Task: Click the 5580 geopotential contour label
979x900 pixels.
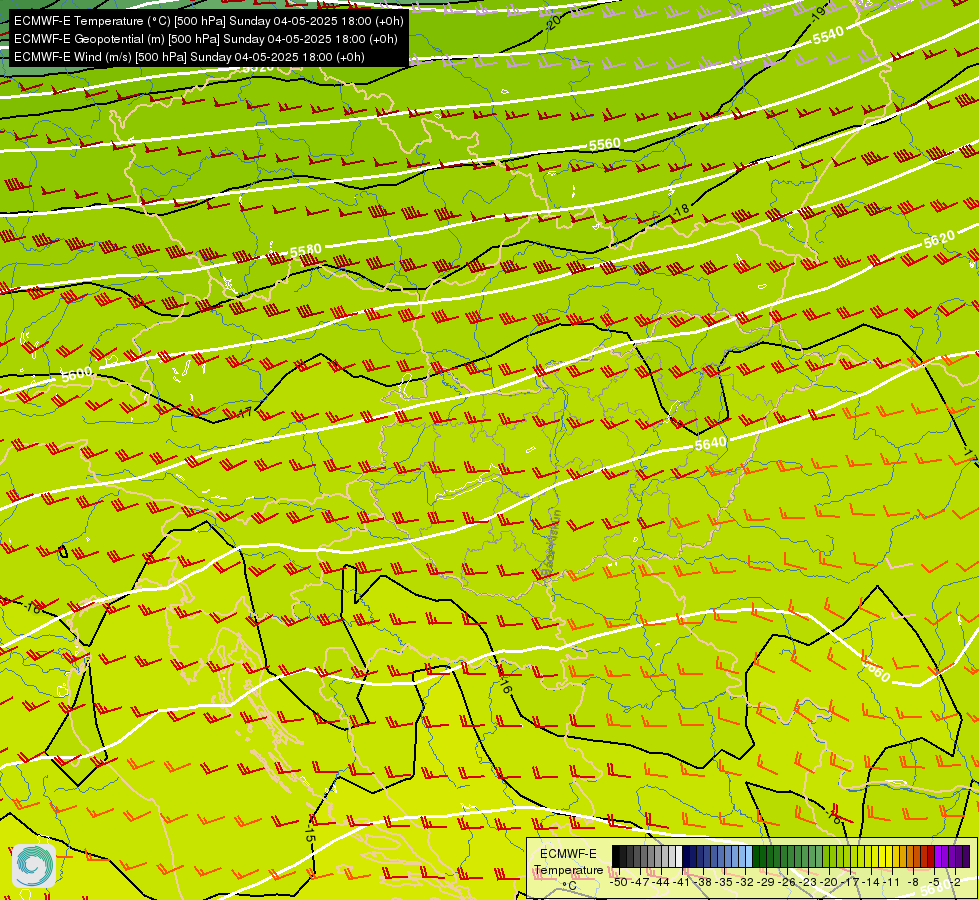Action: 305,251
